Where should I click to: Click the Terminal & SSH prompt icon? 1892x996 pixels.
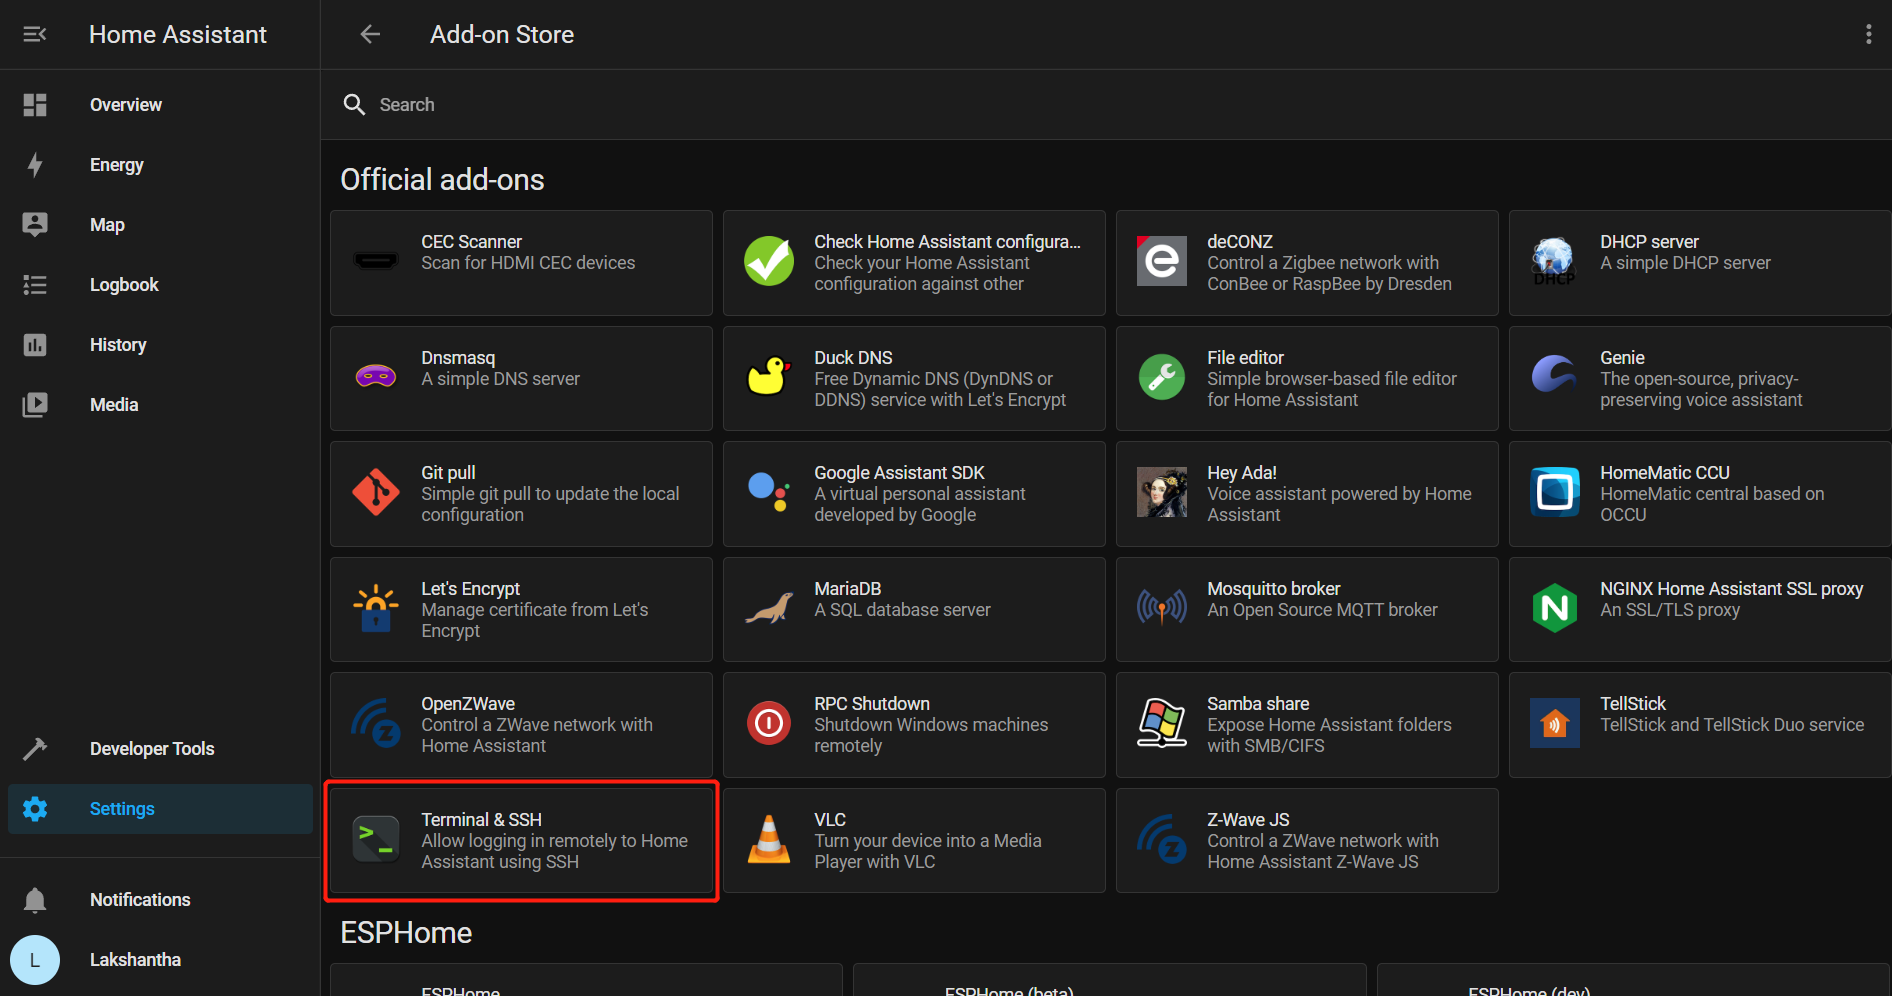[376, 839]
